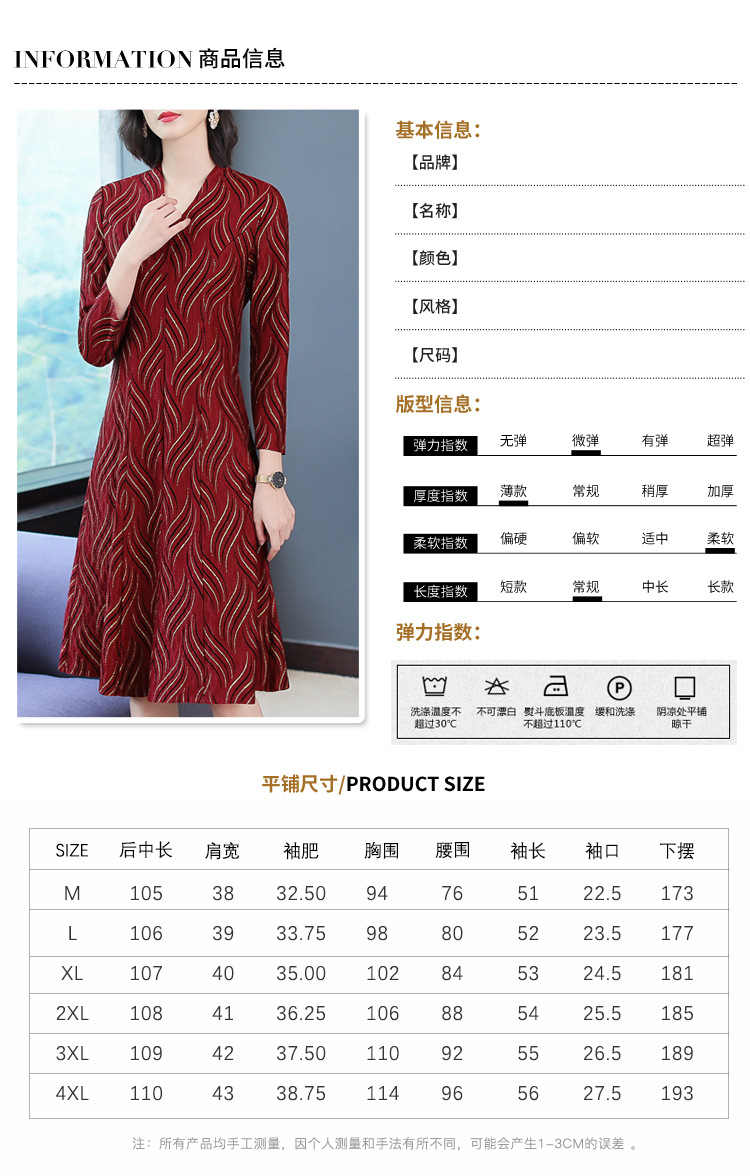Select the 常规 length option
This screenshot has height=1176, width=750.
(586, 587)
